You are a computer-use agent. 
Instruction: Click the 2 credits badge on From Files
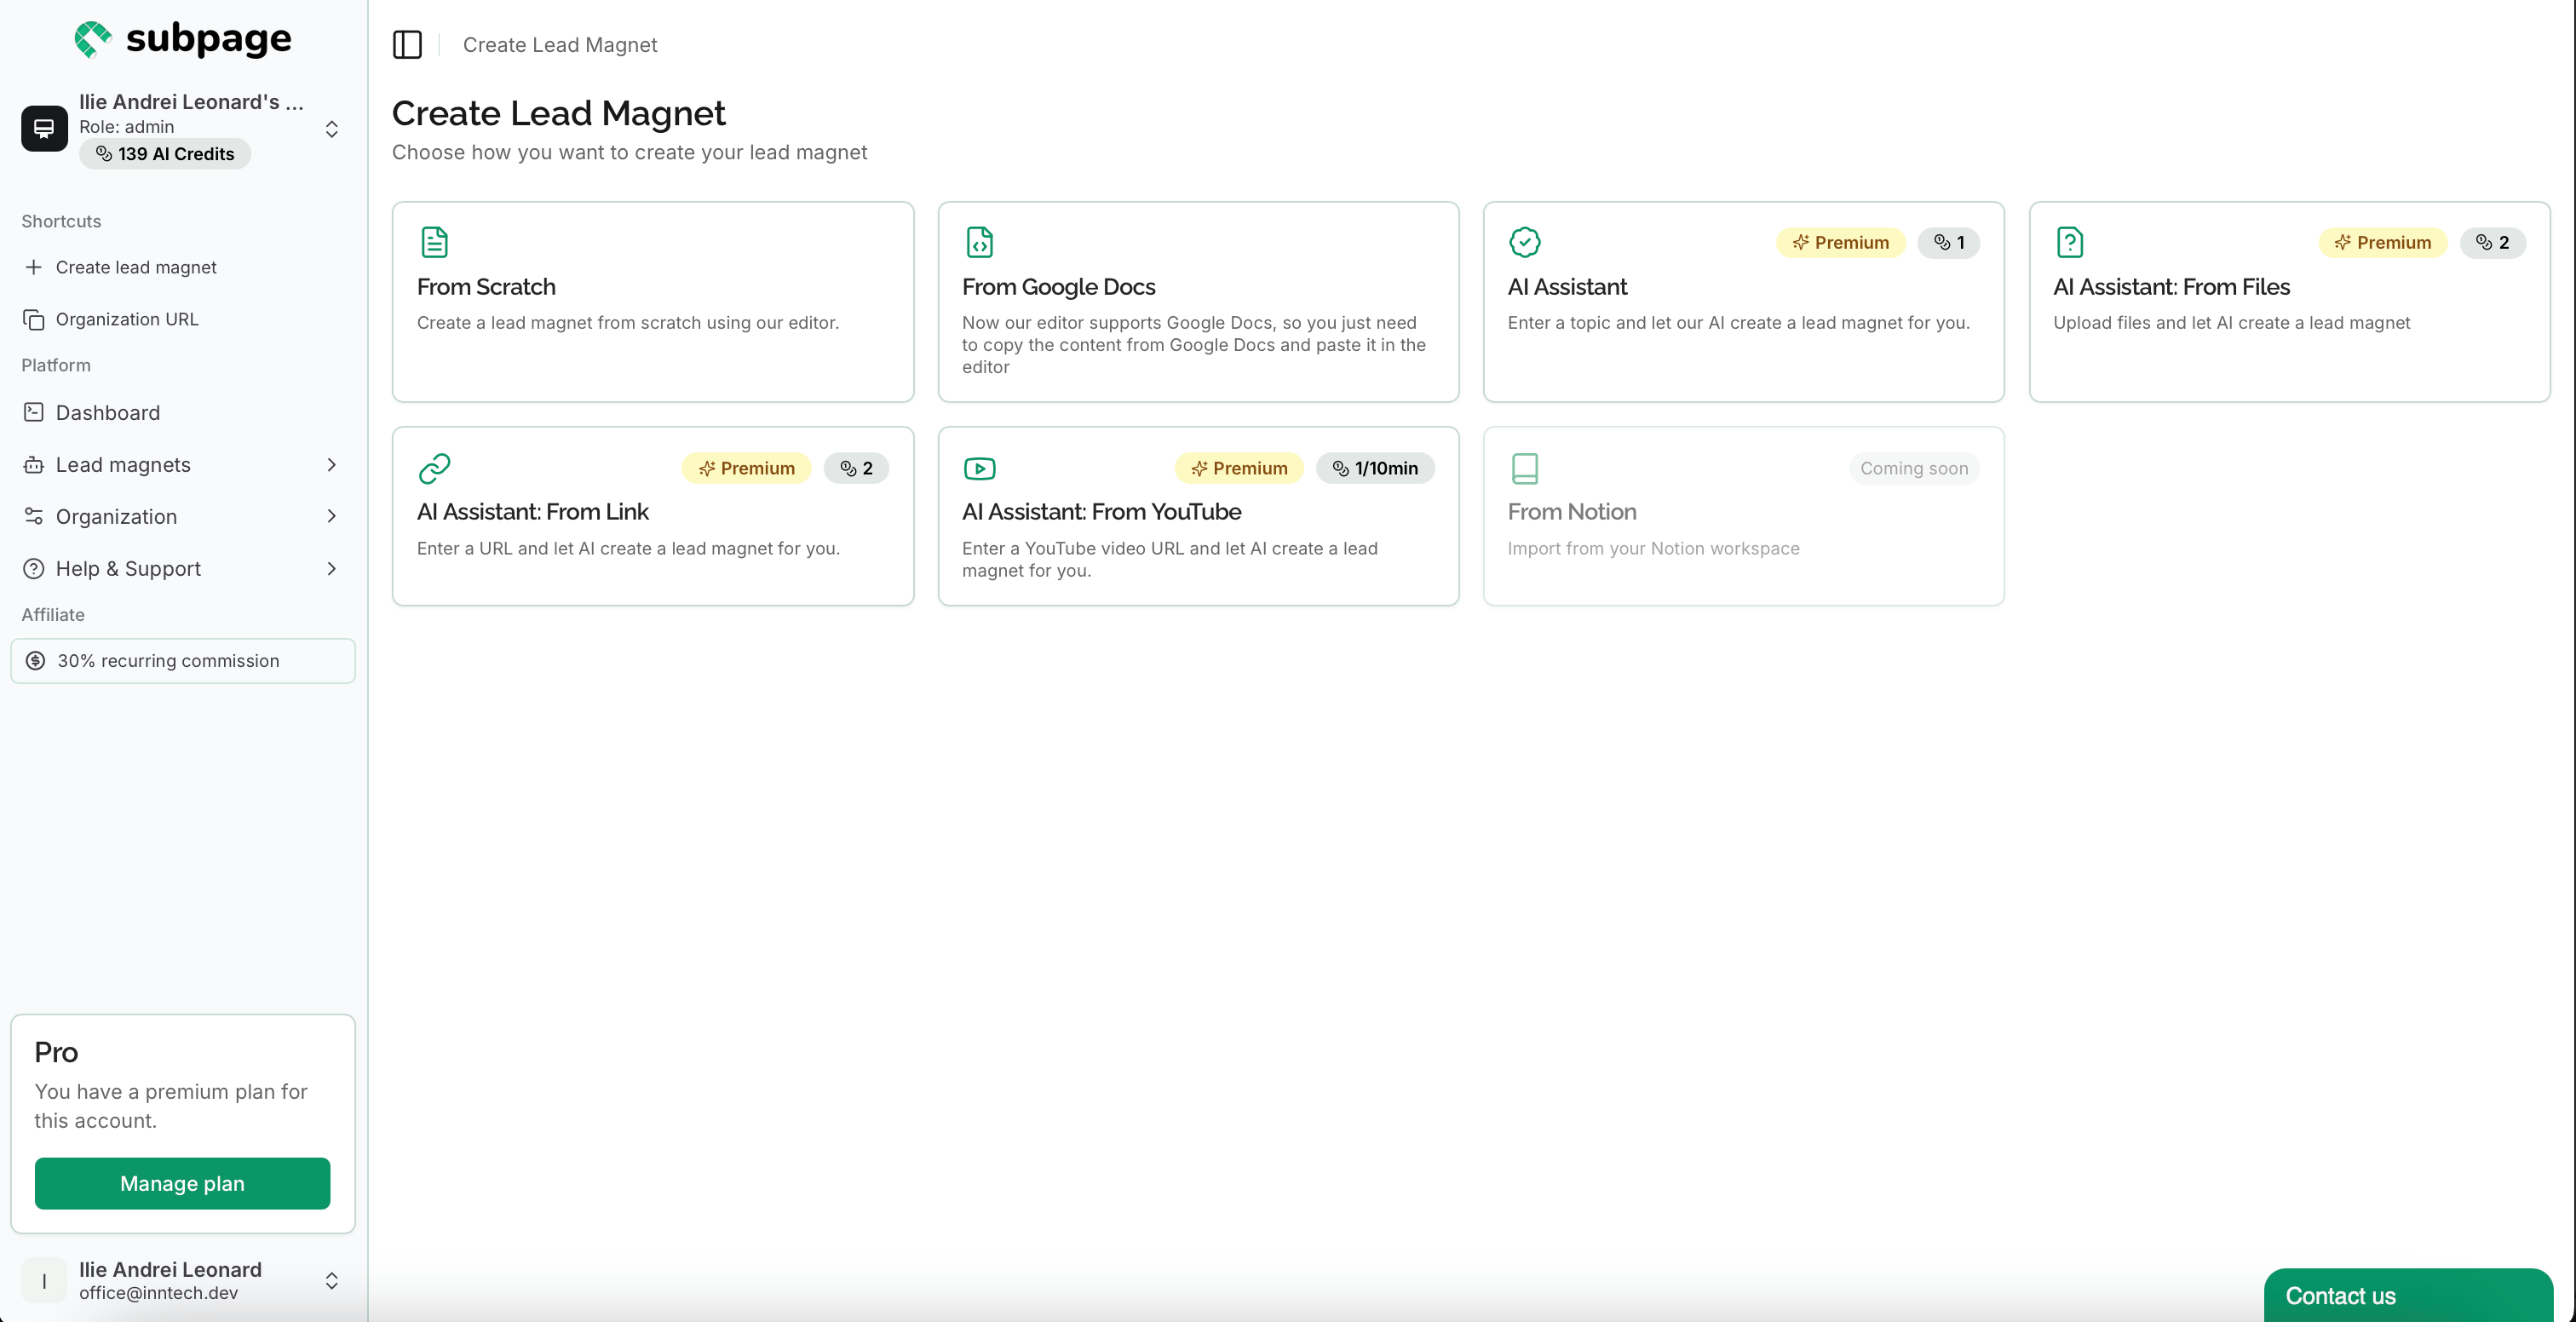click(2493, 243)
